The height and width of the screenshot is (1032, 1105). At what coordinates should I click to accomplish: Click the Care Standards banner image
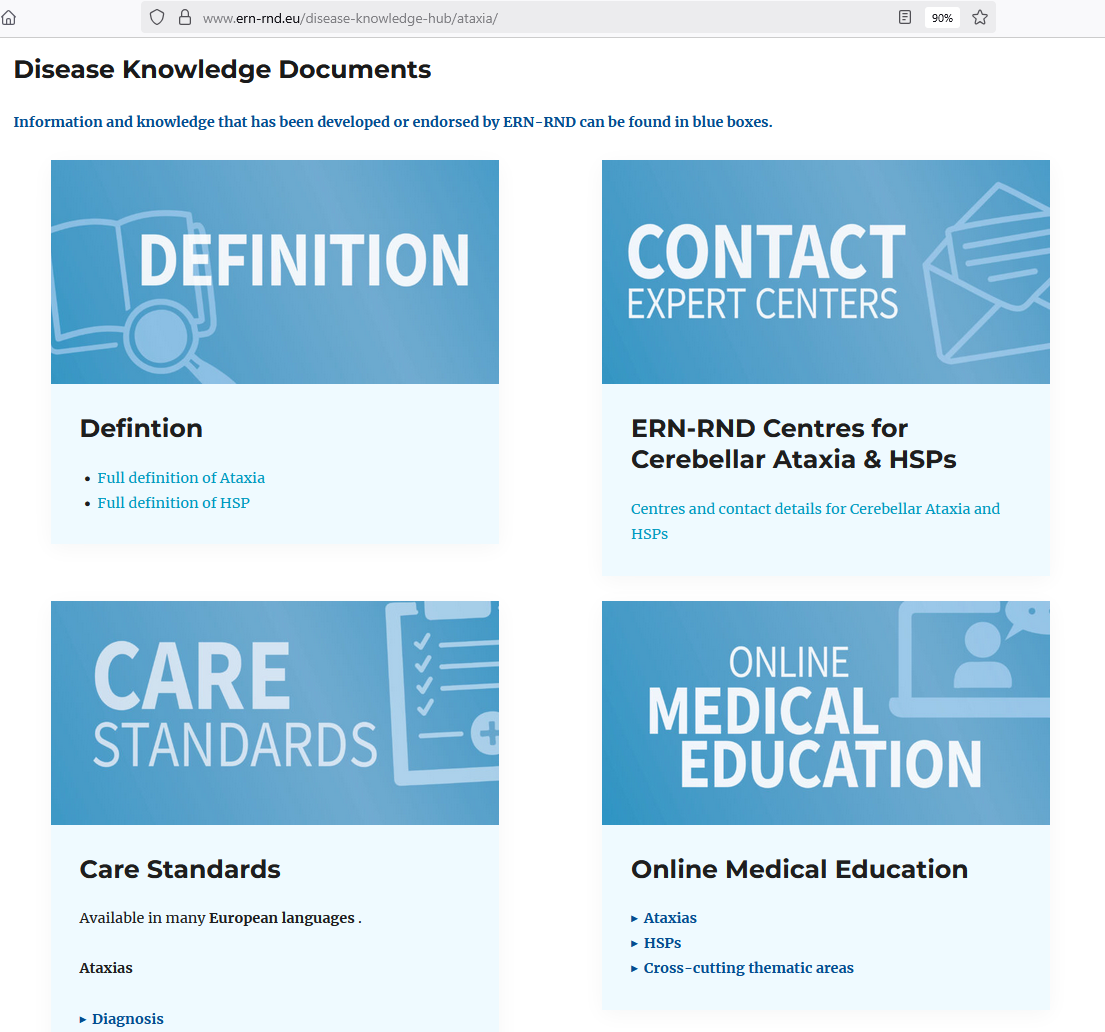[x=275, y=713]
